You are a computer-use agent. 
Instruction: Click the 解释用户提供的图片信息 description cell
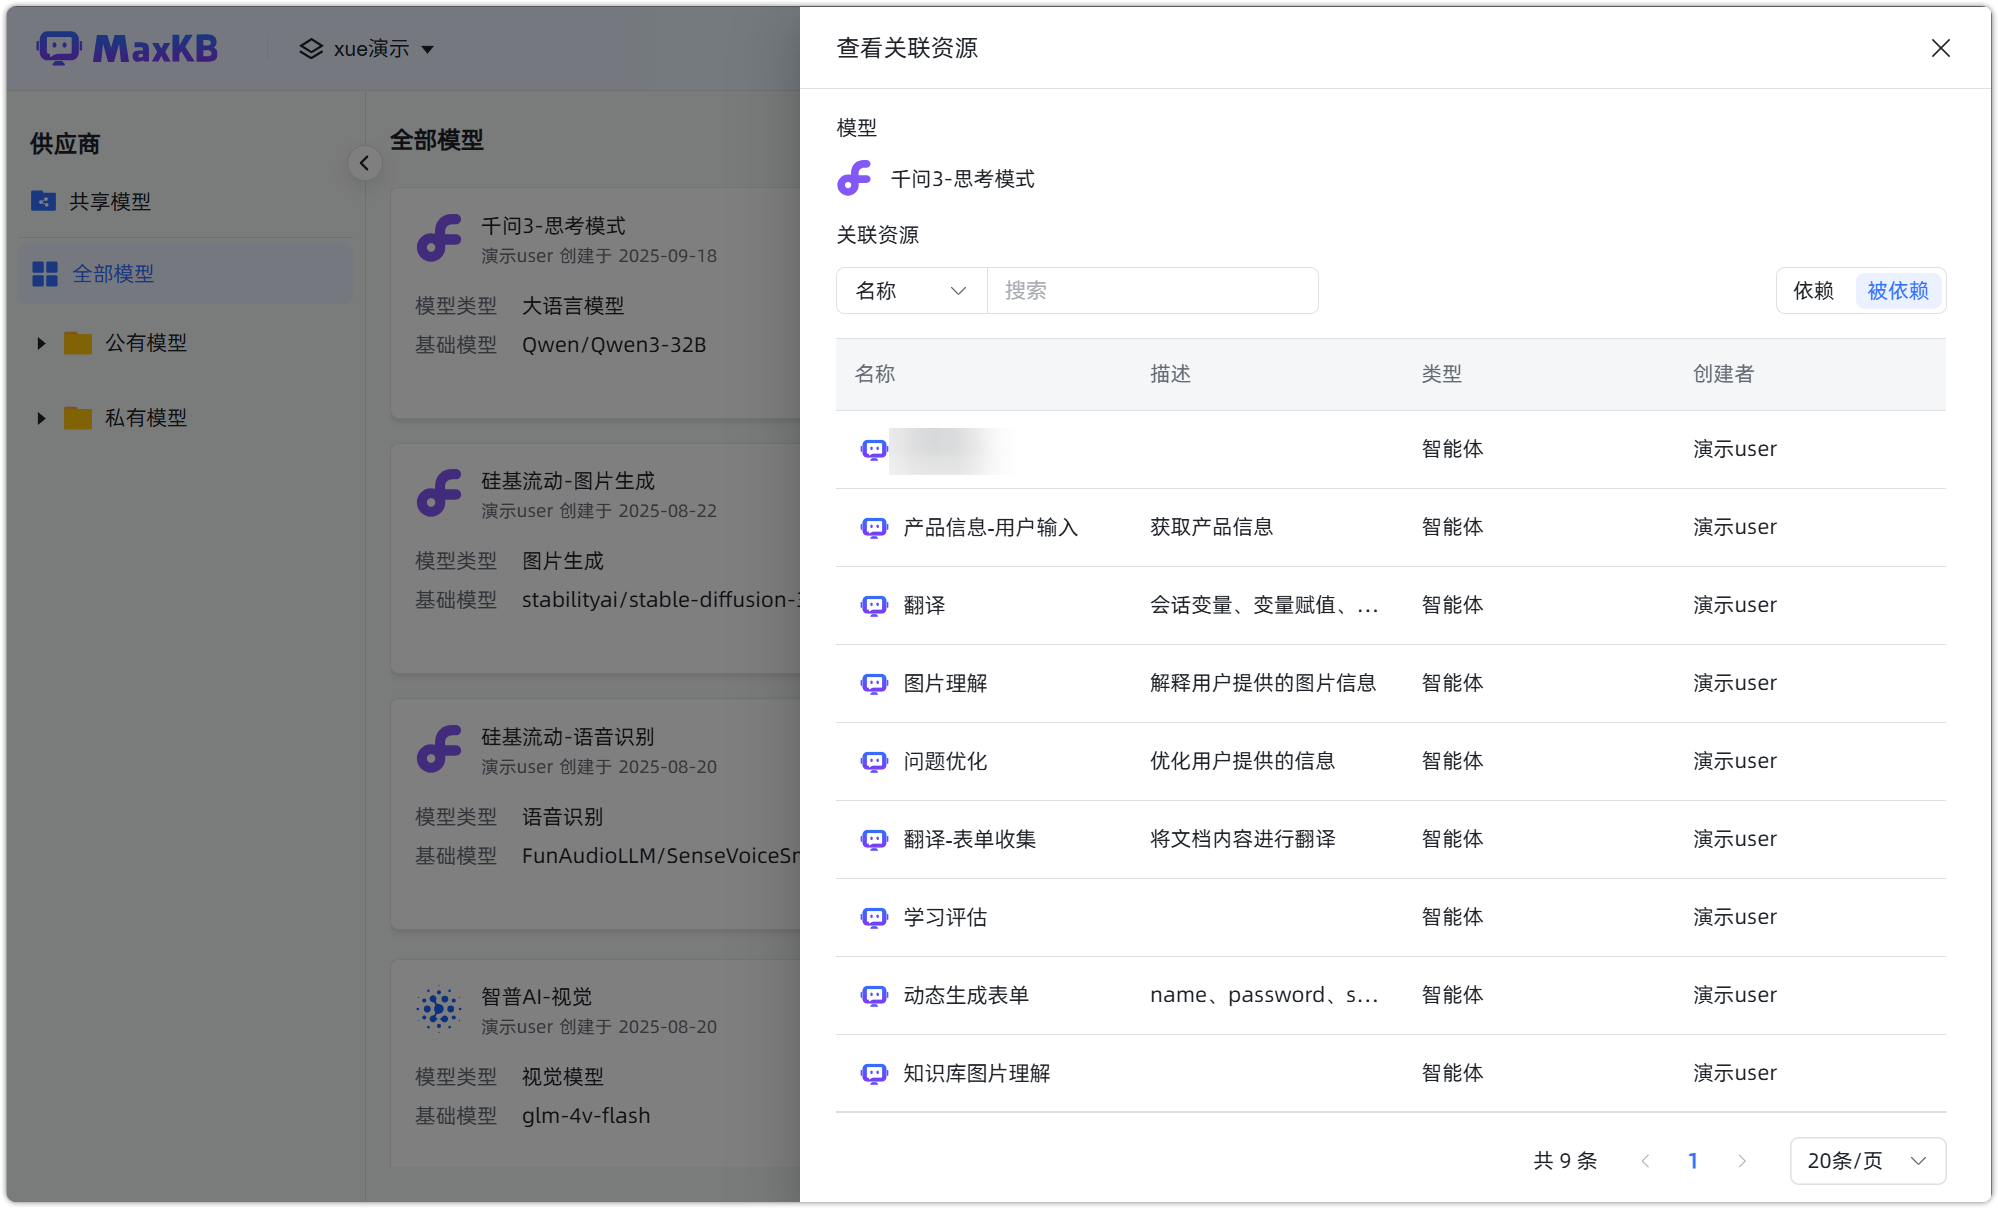(x=1263, y=683)
